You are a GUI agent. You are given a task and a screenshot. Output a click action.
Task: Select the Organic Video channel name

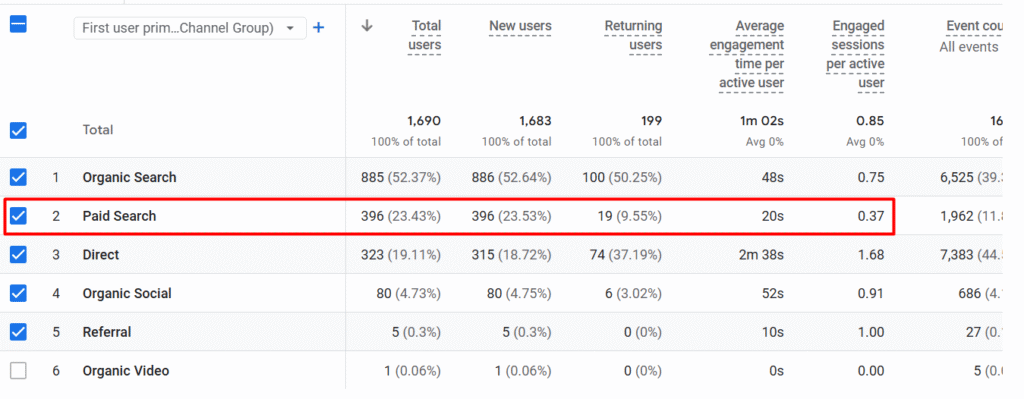pos(126,371)
